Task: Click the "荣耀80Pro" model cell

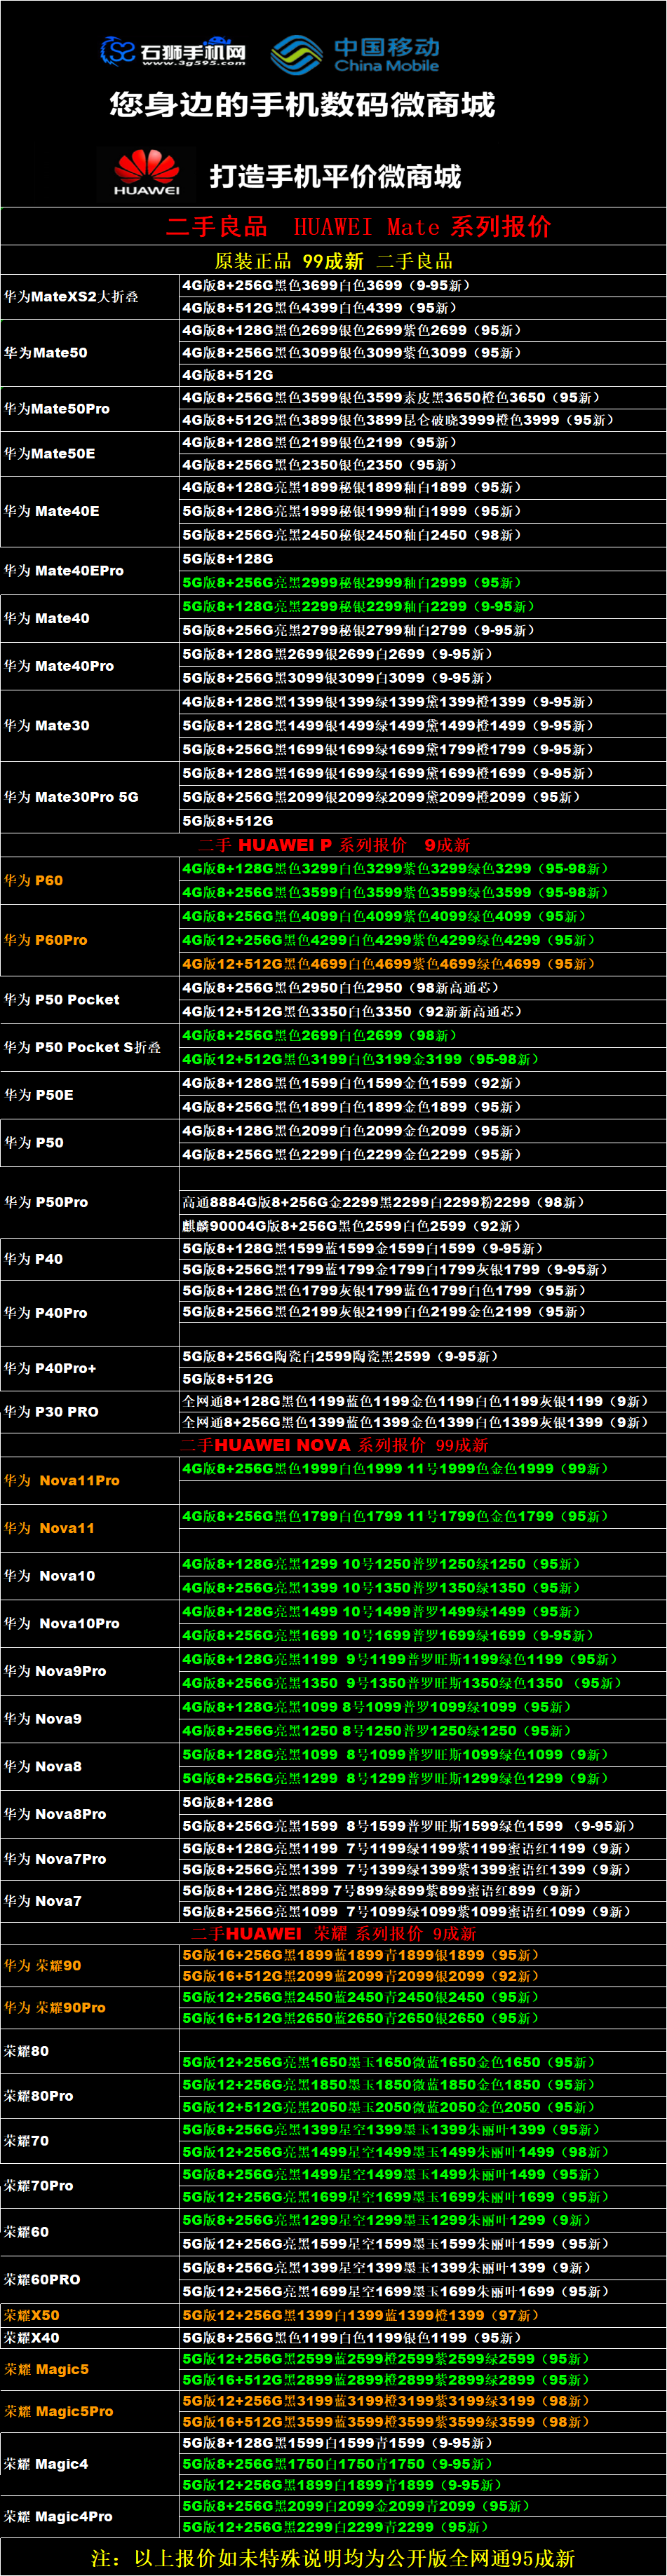Action: click(90, 2096)
